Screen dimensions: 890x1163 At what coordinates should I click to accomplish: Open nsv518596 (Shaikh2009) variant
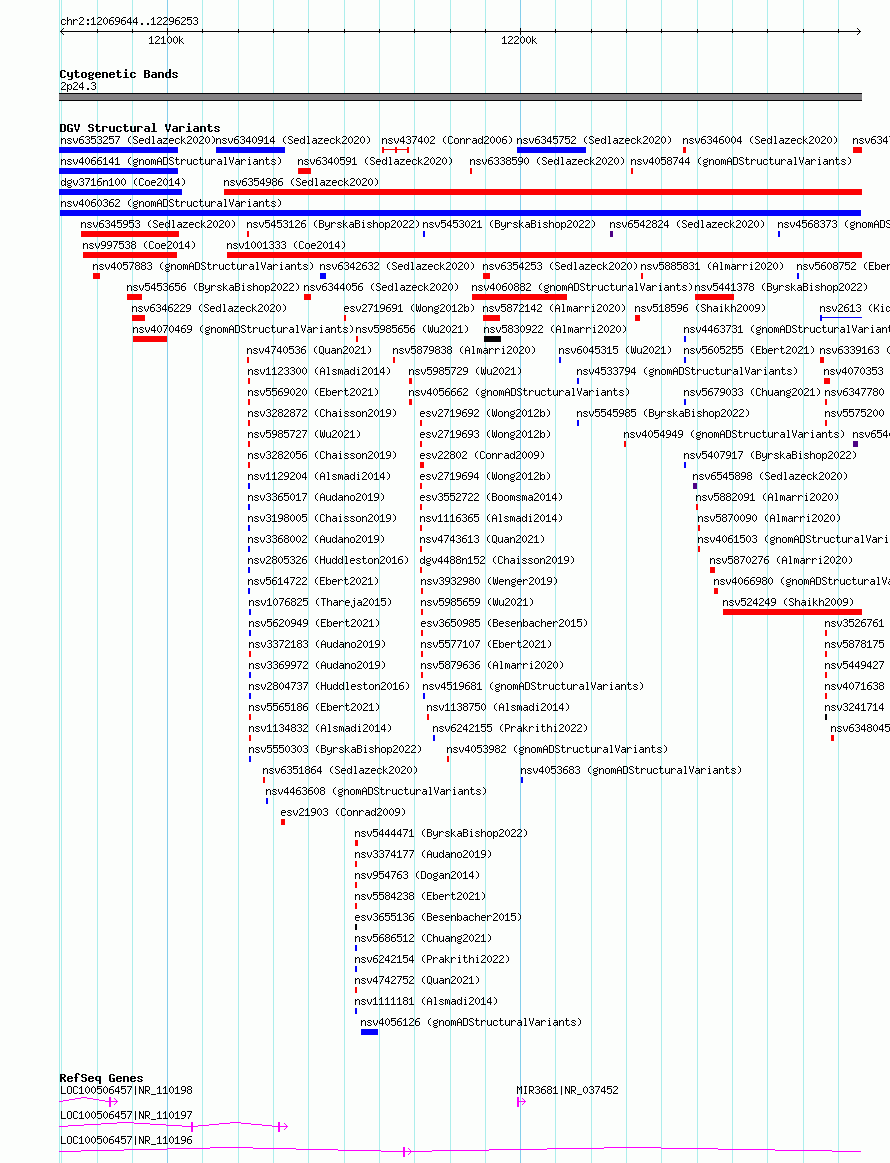pos(700,308)
